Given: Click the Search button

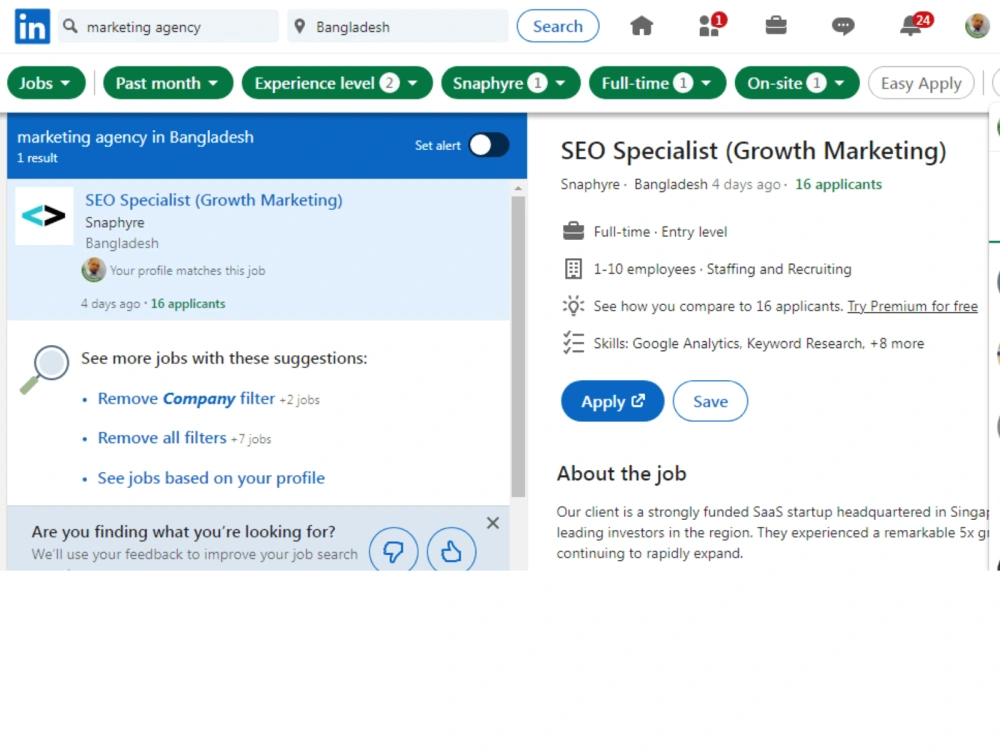Looking at the screenshot, I should 557,26.
